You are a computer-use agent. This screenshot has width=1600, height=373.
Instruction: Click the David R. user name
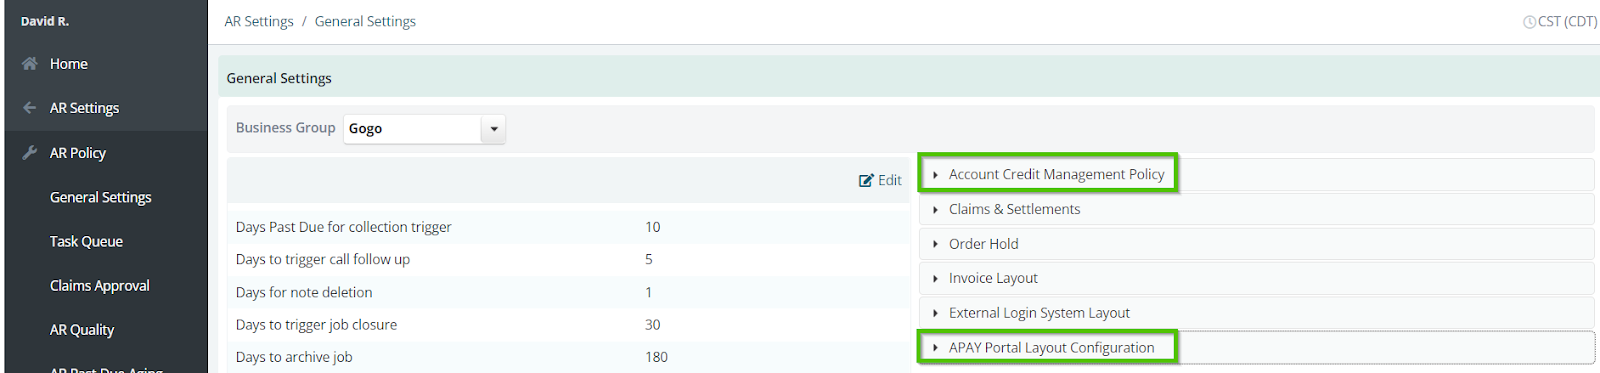click(x=45, y=21)
